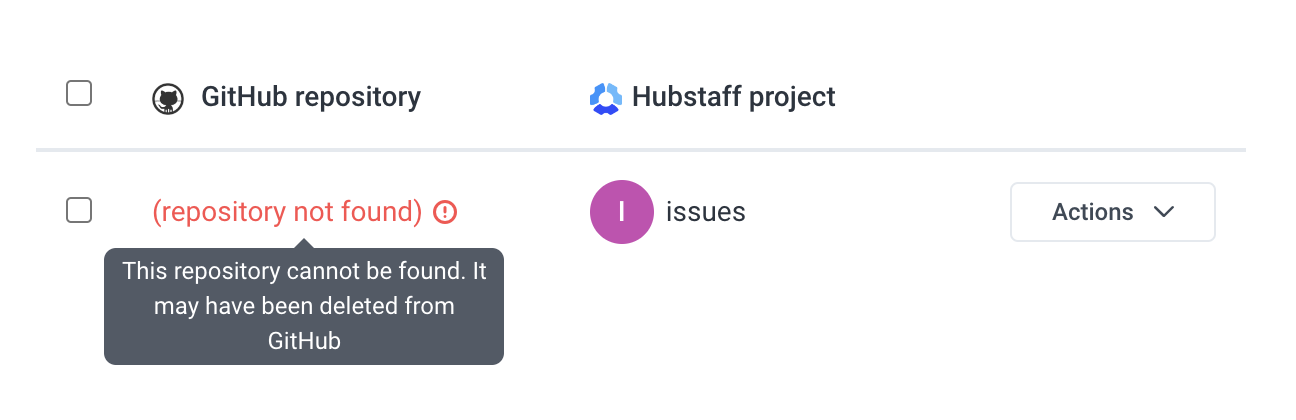
Task: Click the GitHub octocat icon in header
Action: (x=168, y=99)
